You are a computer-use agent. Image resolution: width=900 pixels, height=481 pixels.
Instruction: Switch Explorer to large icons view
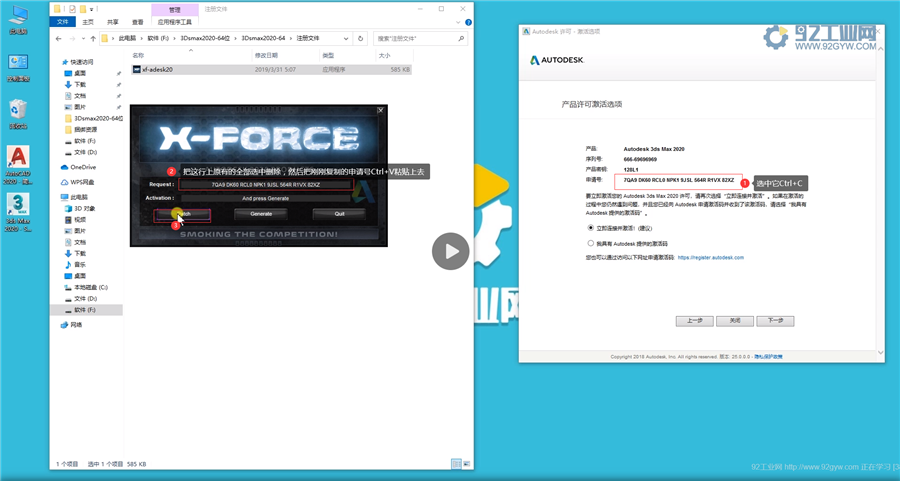(x=467, y=463)
